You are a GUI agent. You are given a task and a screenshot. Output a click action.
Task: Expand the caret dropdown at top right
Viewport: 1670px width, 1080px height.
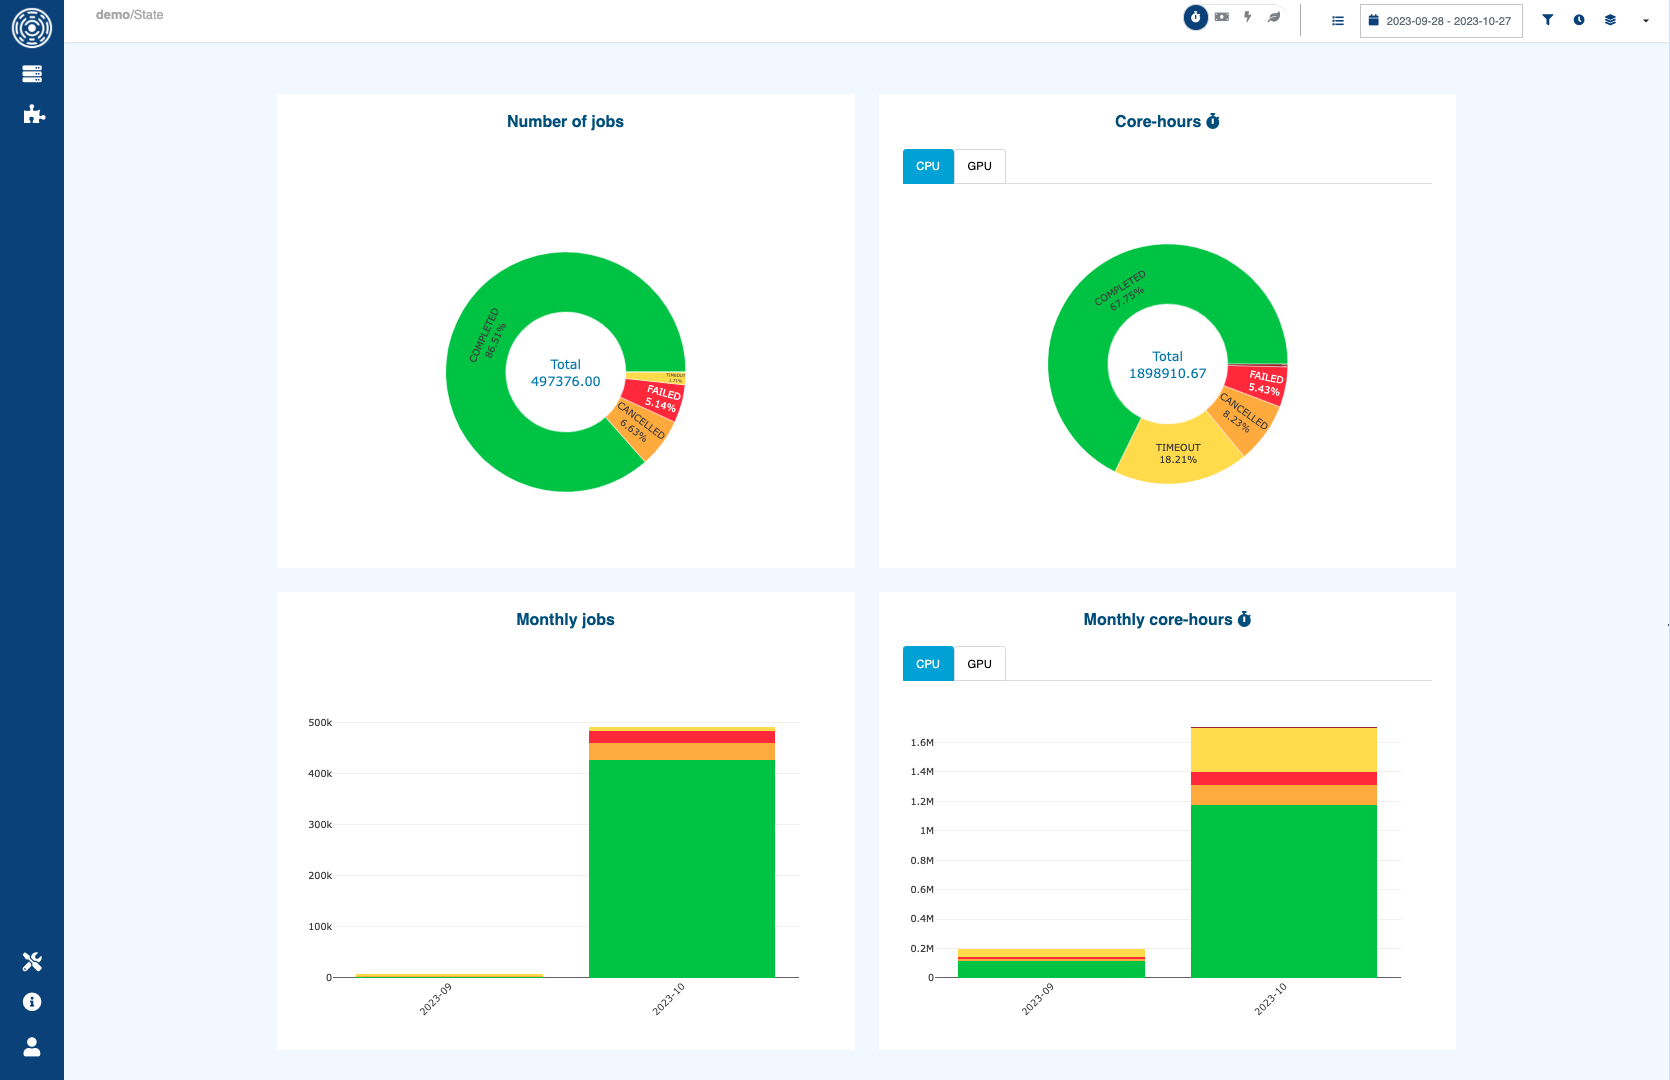click(x=1646, y=21)
